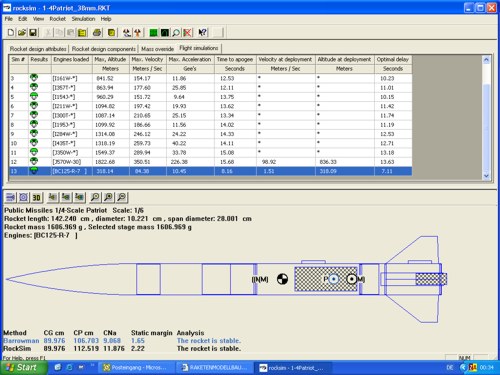Click the red X delete simulation icon
This screenshot has width=500, height=375.
click(x=187, y=32)
